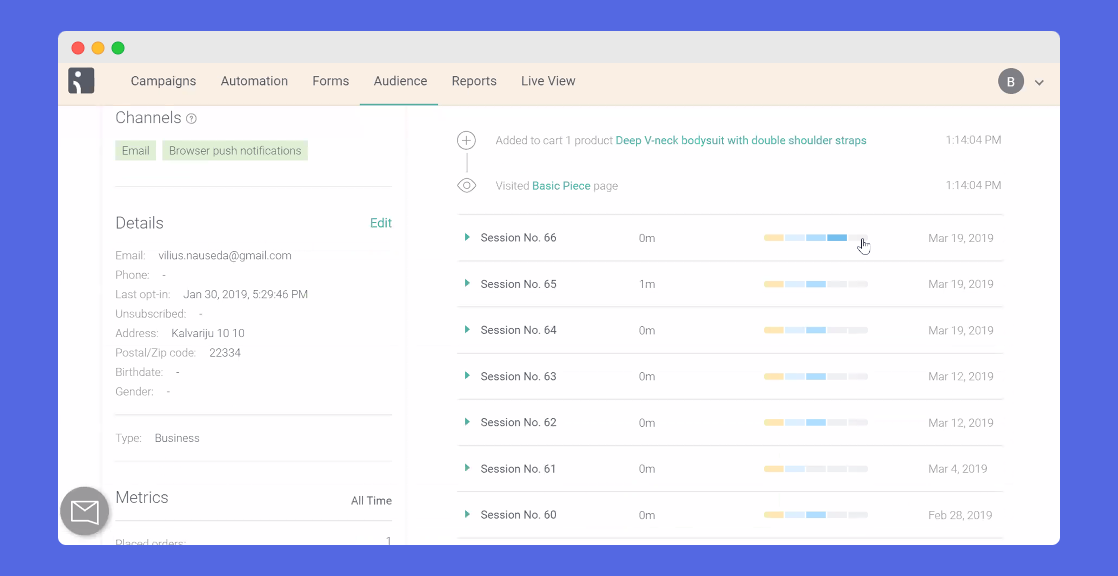Switch to the Reports tab
Image resolution: width=1118 pixels, height=576 pixels.
pyautogui.click(x=474, y=81)
